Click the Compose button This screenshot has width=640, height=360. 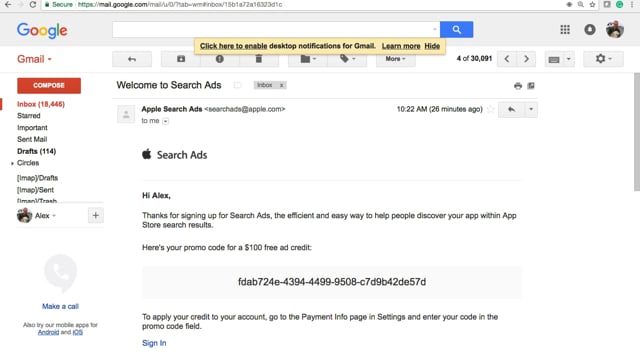tap(49, 86)
